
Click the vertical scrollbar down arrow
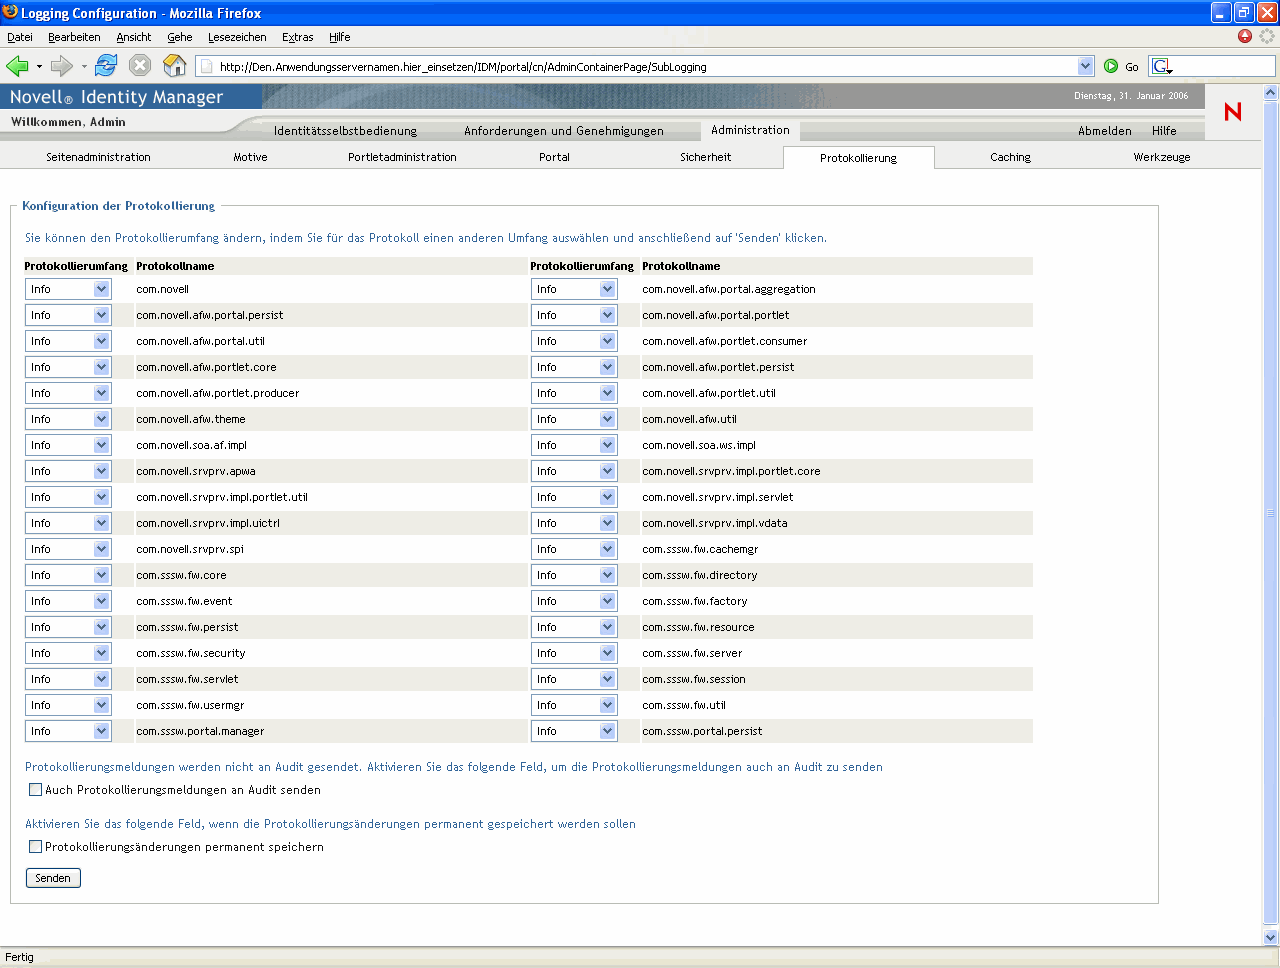click(x=1271, y=938)
